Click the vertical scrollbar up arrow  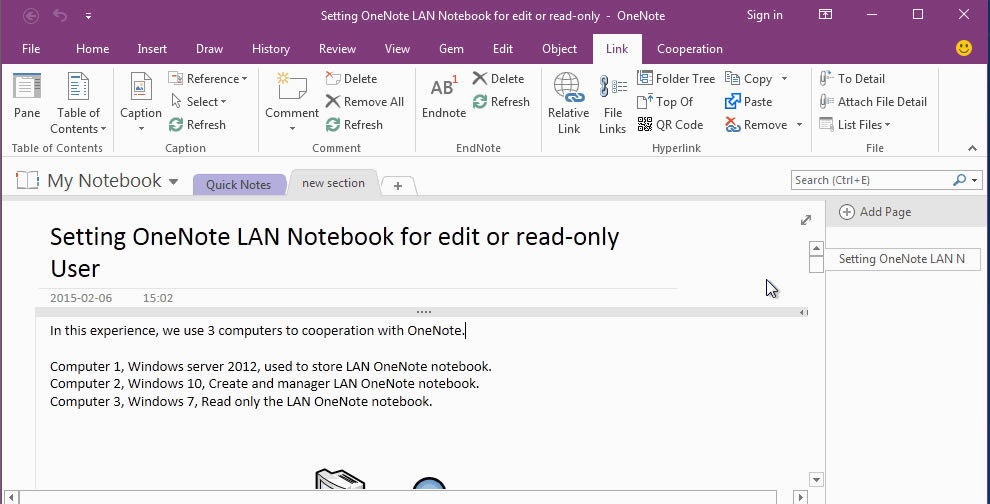point(816,248)
